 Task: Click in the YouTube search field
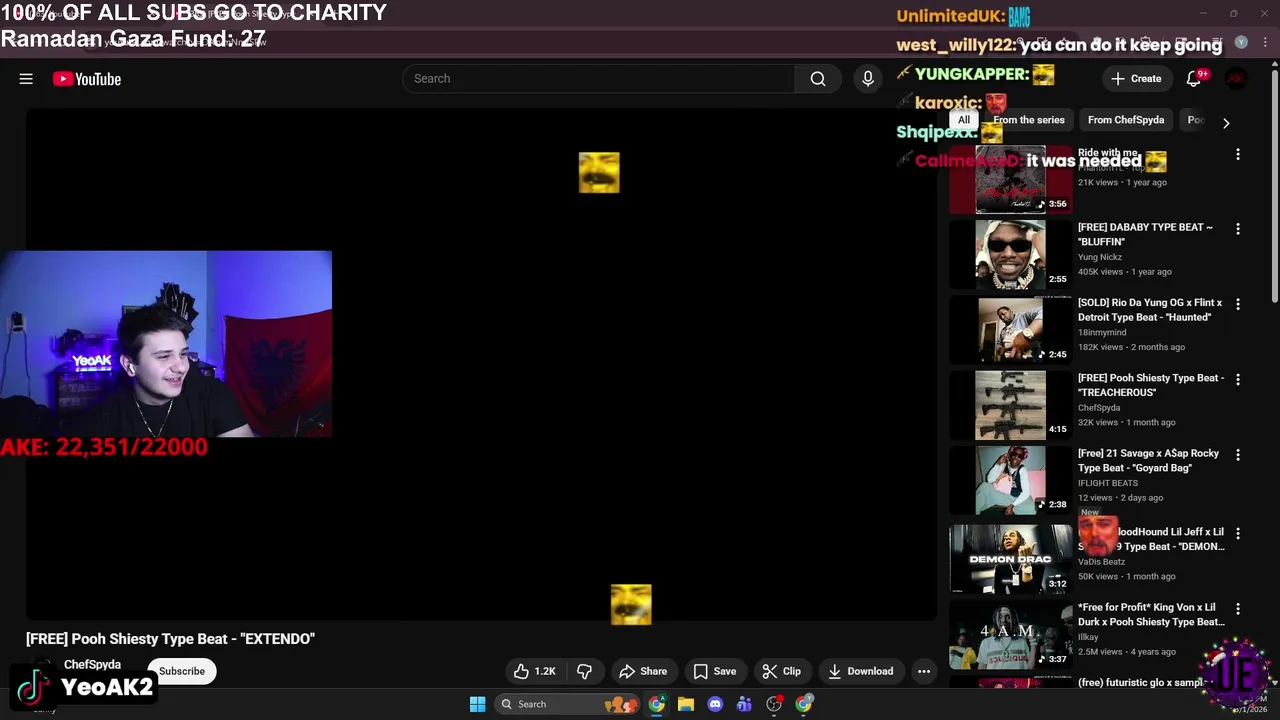coord(598,79)
